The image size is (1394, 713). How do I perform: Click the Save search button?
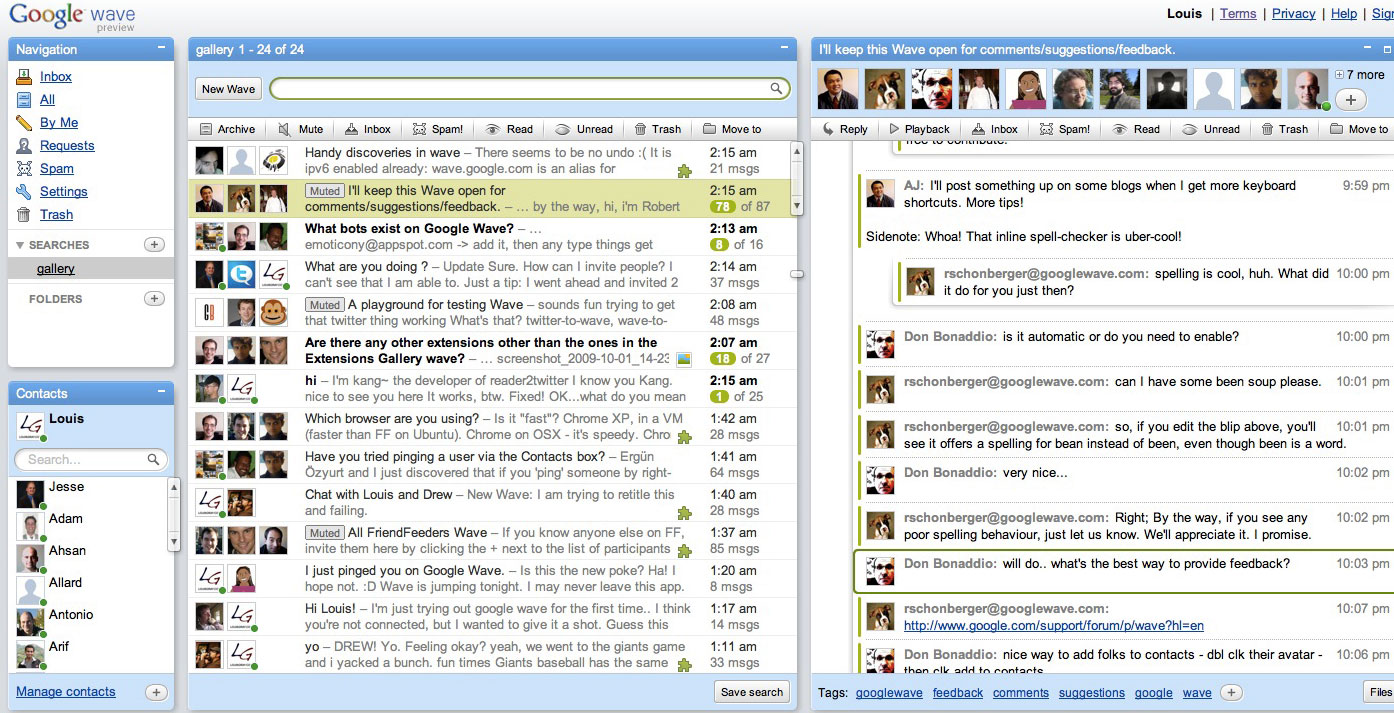coord(752,692)
